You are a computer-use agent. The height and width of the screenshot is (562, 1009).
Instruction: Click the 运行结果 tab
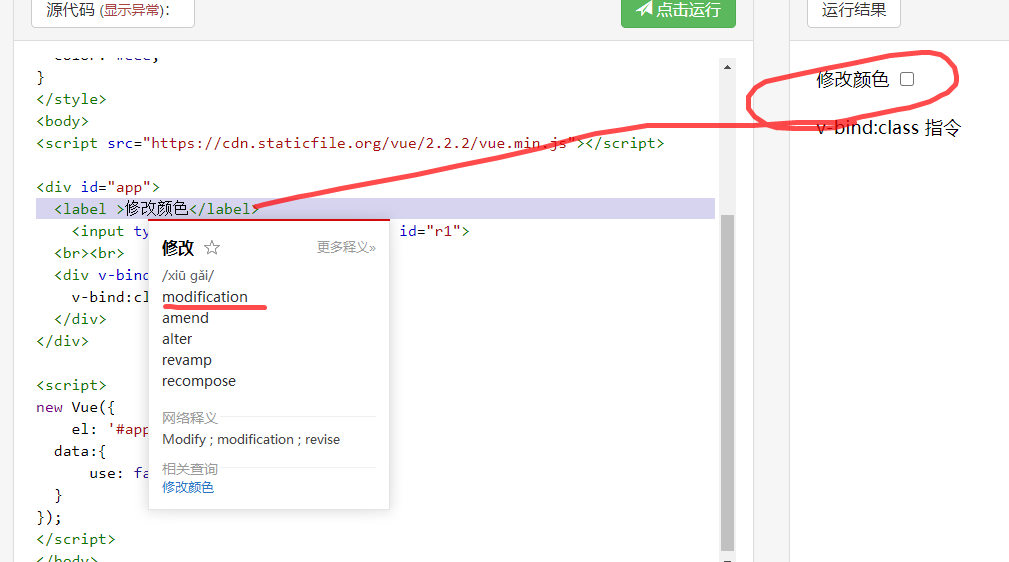coord(854,11)
